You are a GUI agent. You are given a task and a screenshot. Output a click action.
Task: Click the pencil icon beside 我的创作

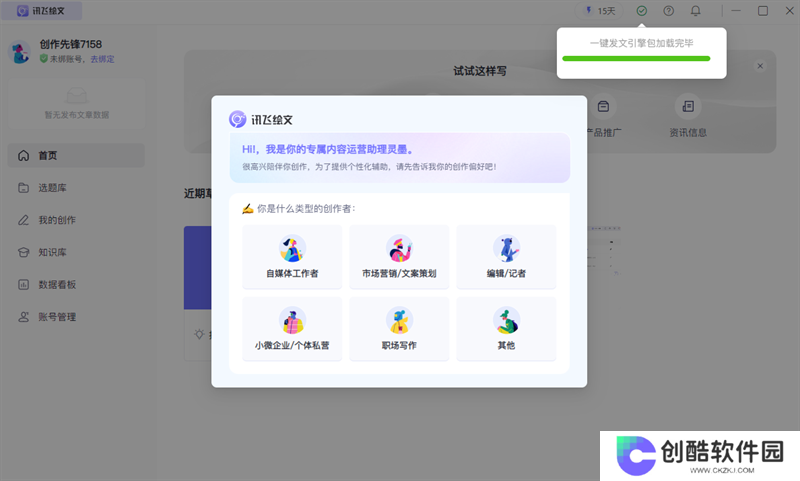(23, 220)
